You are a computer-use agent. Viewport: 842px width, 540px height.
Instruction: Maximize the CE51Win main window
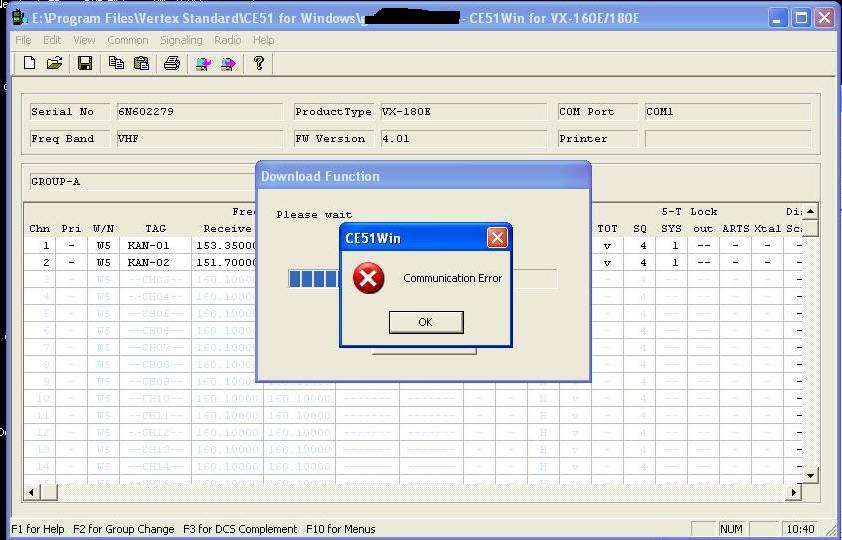(801, 18)
